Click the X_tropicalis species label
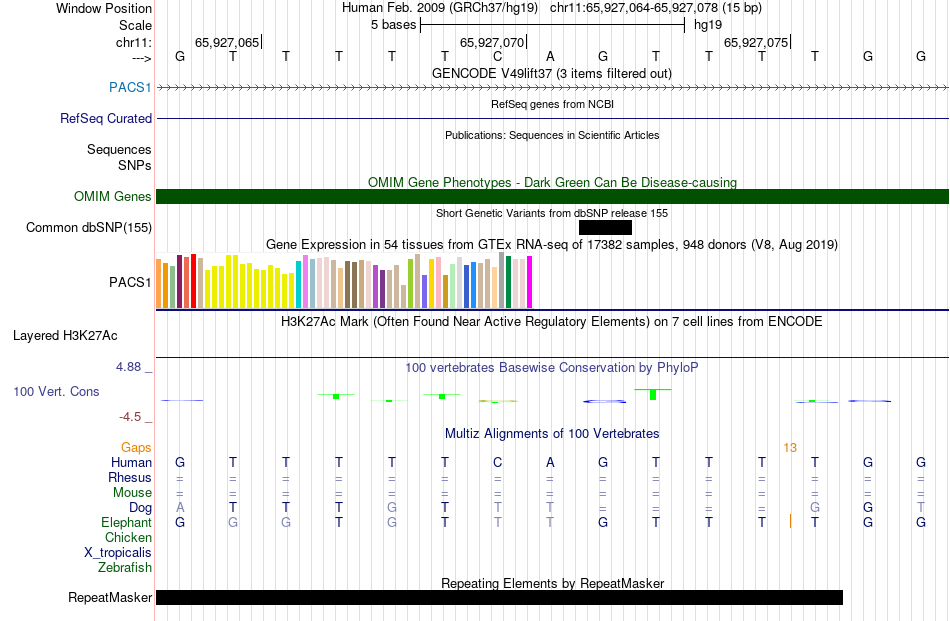 (118, 553)
